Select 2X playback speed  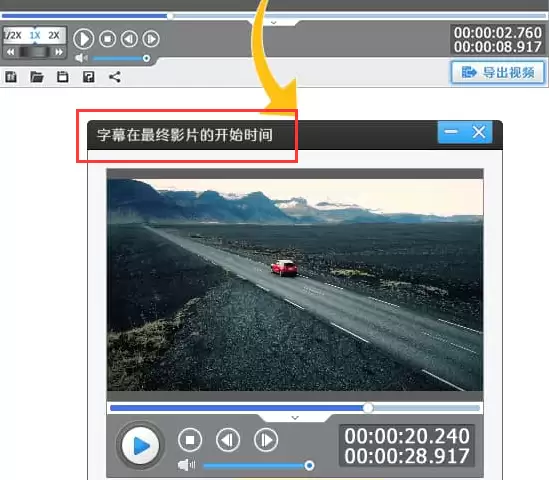pos(54,35)
